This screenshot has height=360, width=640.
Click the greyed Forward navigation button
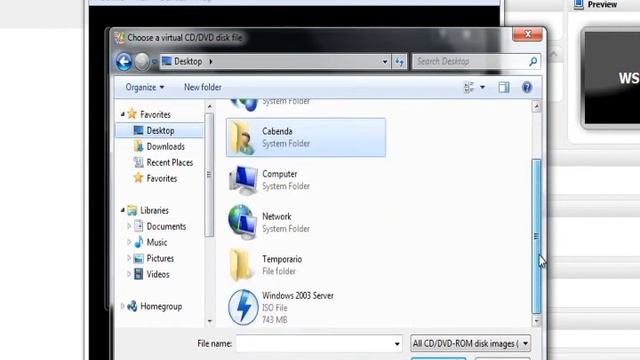(x=142, y=62)
